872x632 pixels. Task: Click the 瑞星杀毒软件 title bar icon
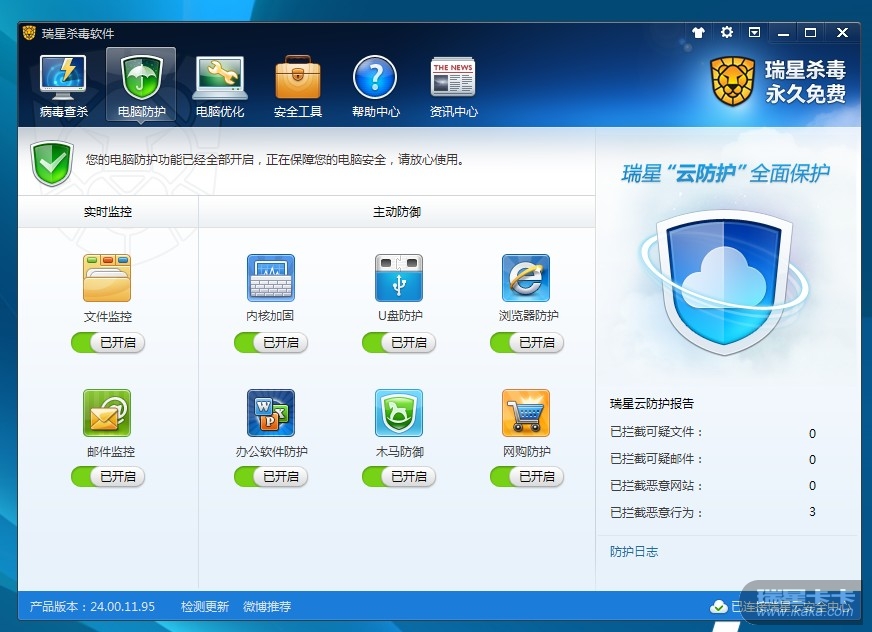pyautogui.click(x=29, y=33)
